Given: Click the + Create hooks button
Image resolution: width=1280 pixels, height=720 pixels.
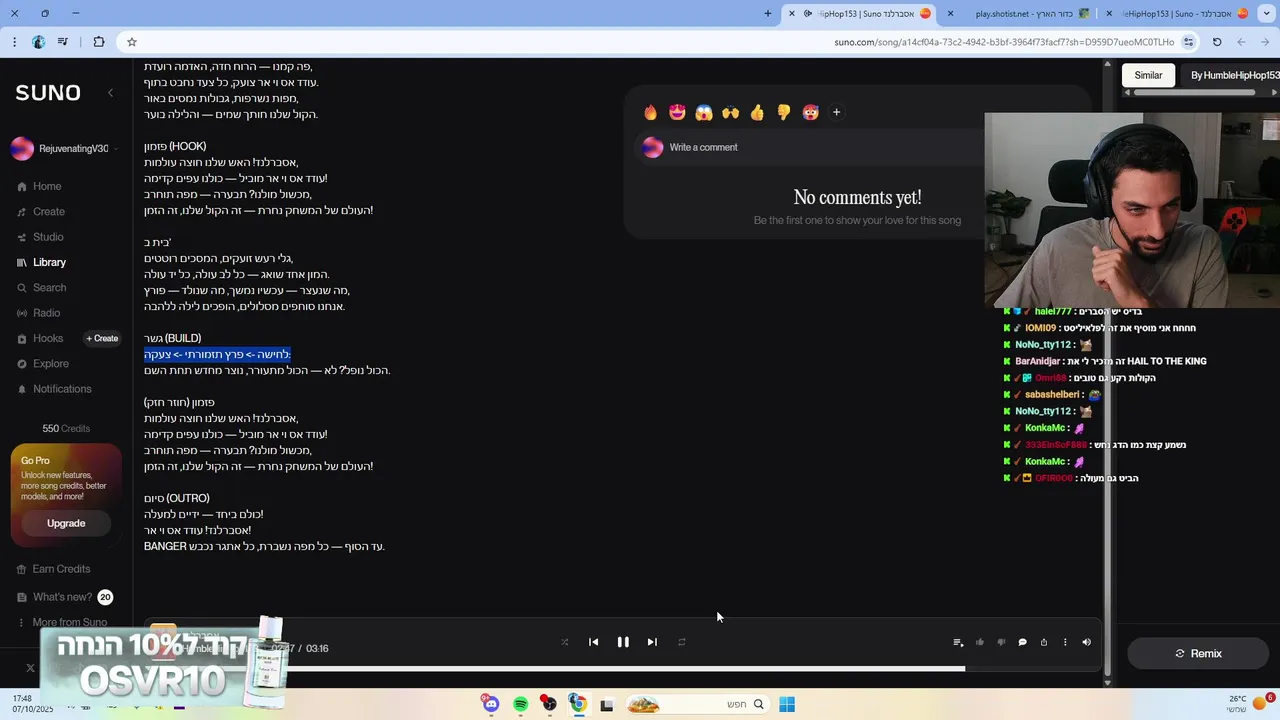Looking at the screenshot, I should [x=102, y=338].
